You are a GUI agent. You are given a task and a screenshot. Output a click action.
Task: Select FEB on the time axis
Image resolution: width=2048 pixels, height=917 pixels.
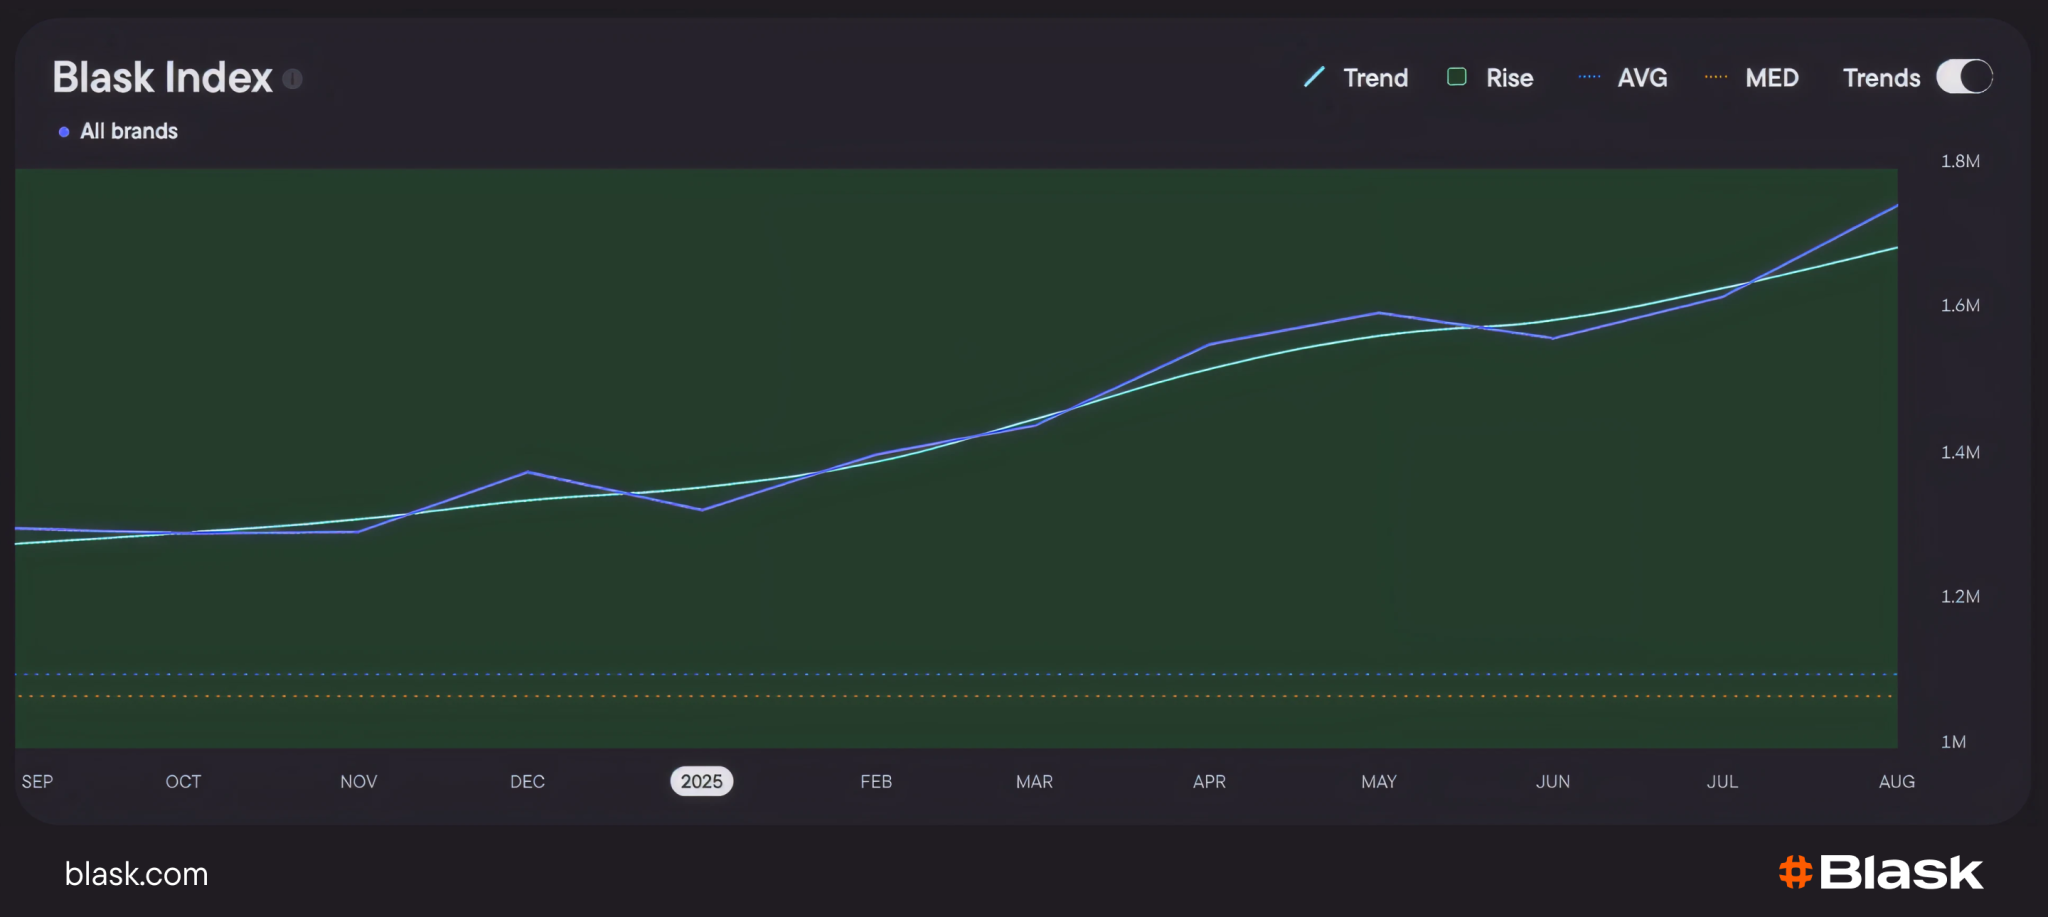876,781
